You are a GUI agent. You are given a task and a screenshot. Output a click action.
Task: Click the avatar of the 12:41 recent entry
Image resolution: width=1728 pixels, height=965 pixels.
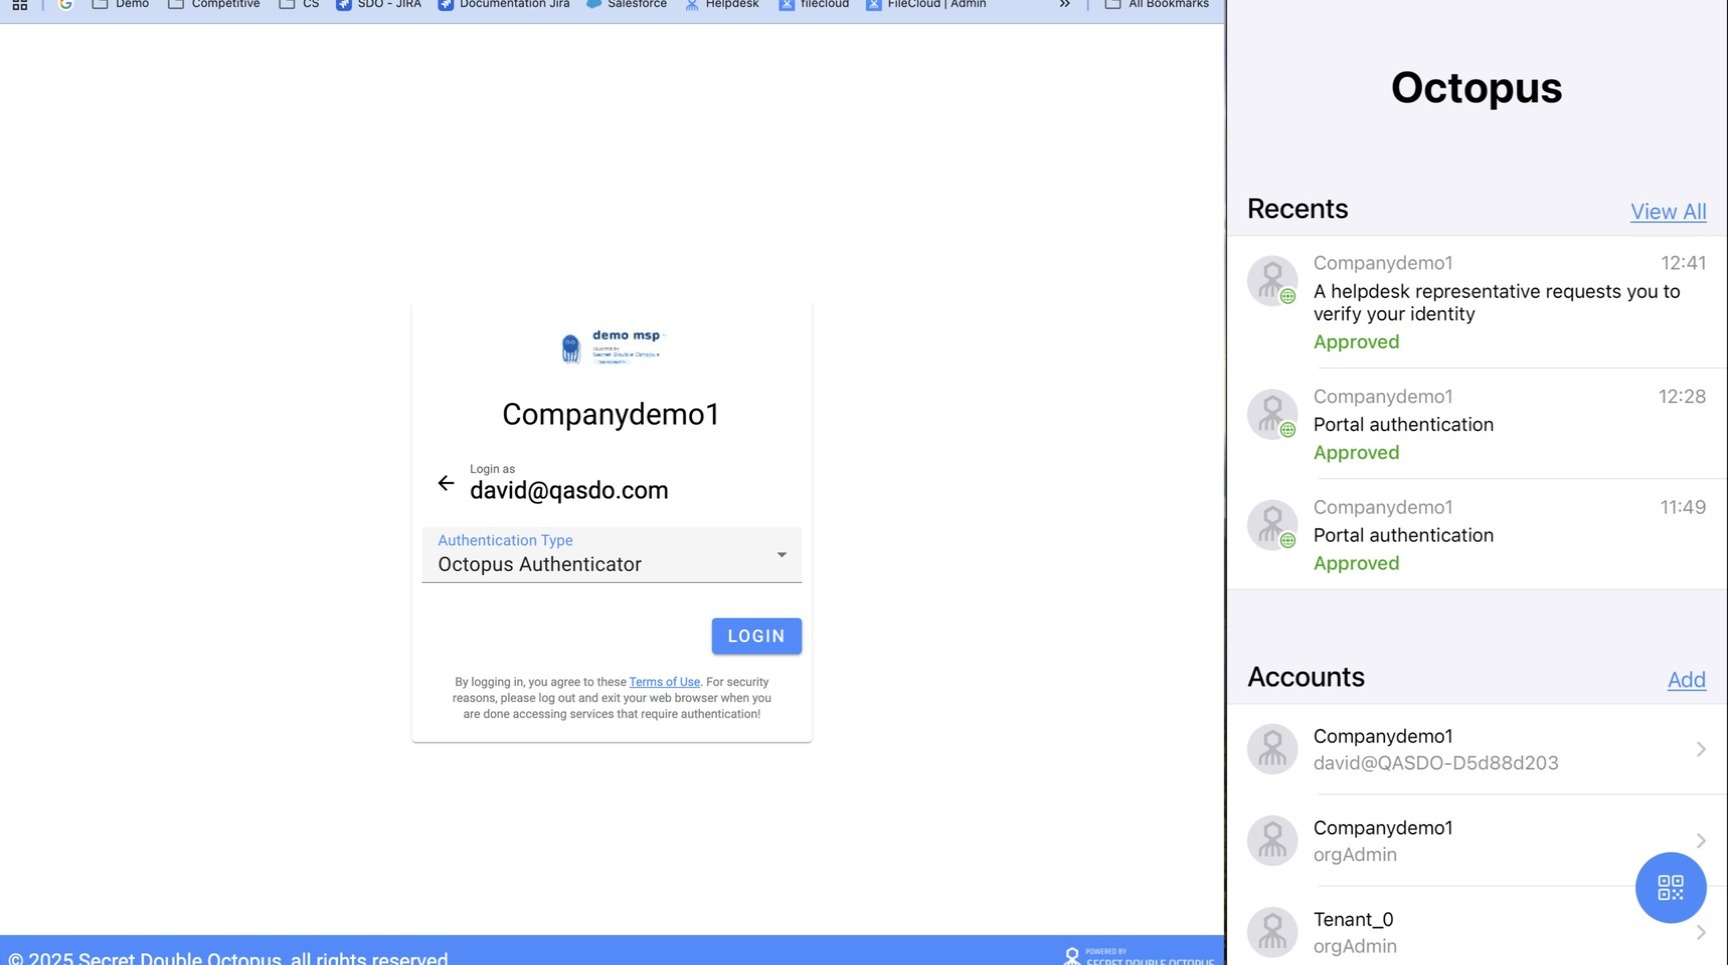(x=1272, y=280)
